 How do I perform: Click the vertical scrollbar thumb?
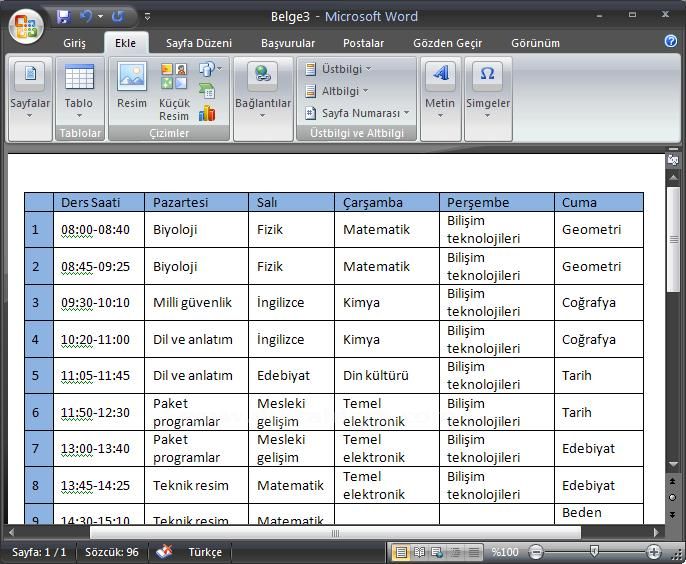tap(673, 239)
